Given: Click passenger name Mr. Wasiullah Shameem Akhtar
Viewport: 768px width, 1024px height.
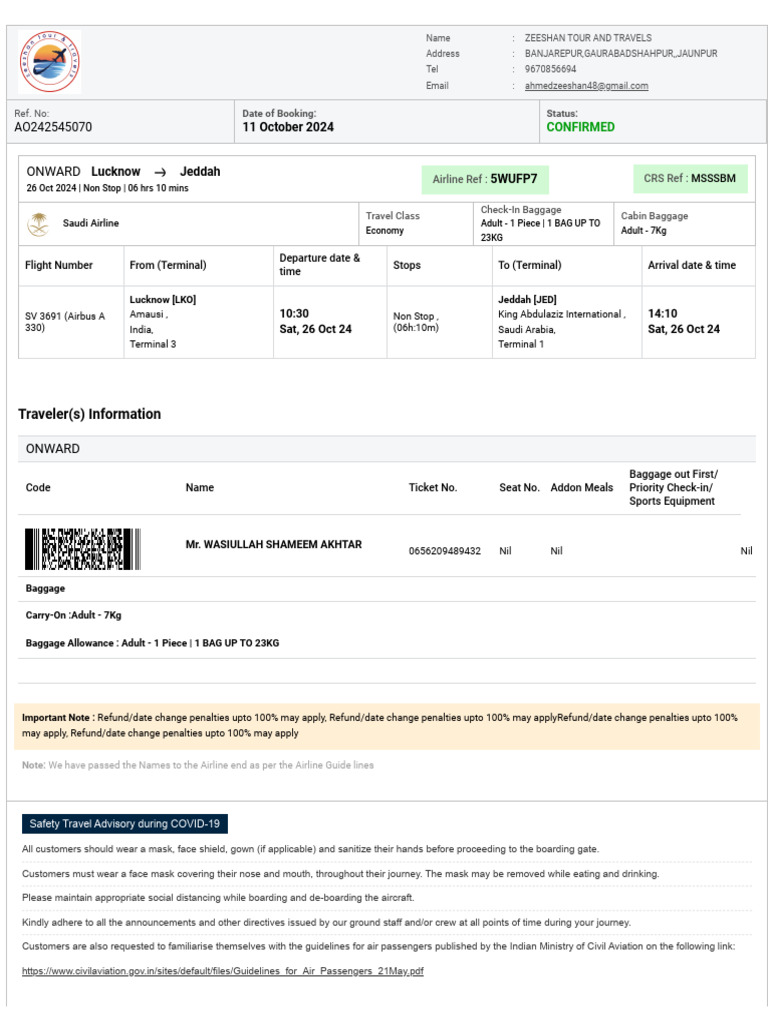Looking at the screenshot, I should 274,544.
